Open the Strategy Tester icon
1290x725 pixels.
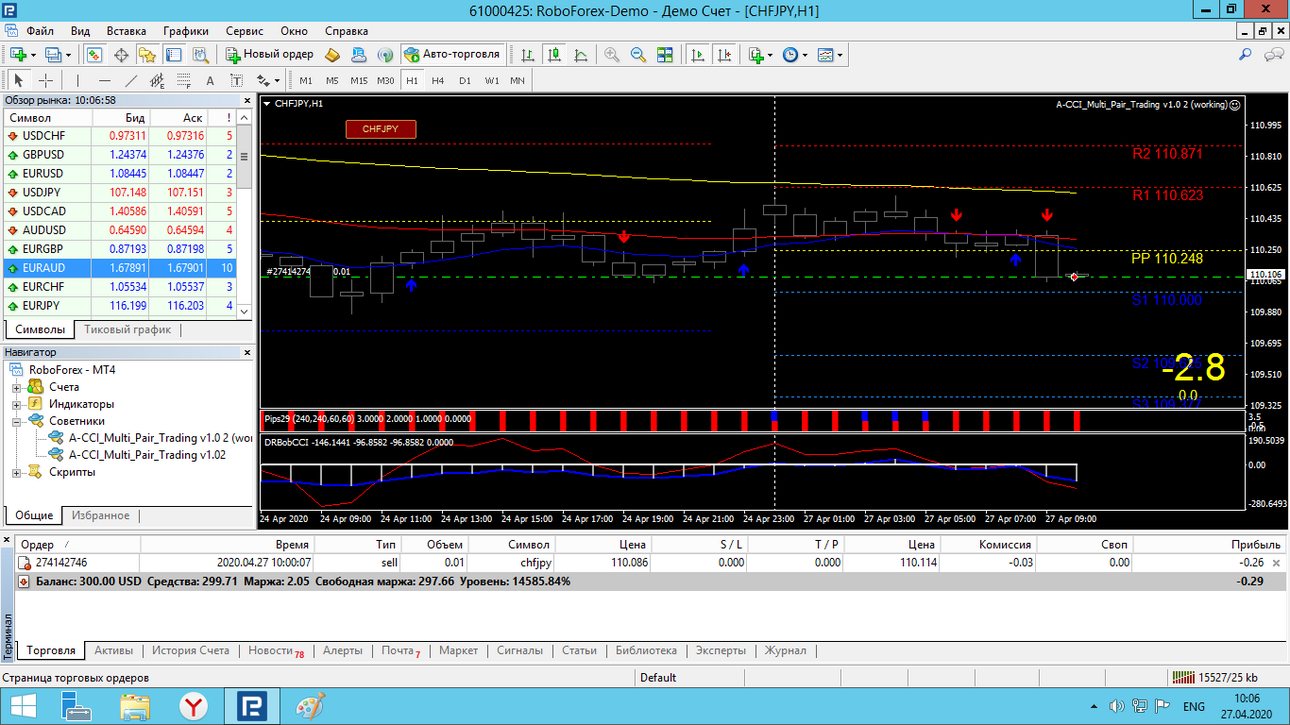click(x=200, y=54)
